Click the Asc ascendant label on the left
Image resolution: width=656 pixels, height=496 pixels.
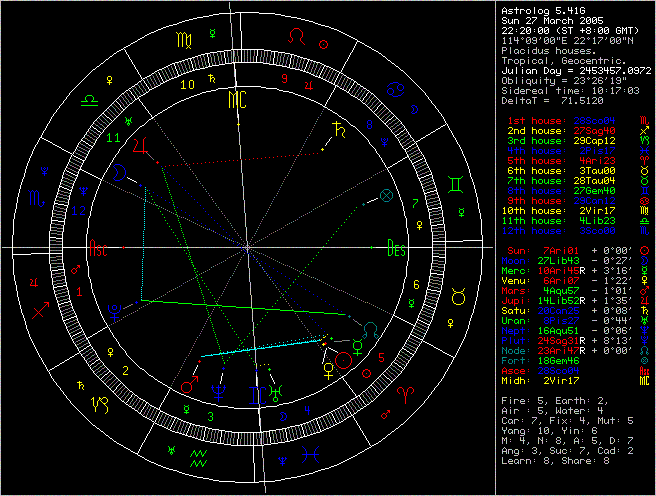tap(99, 250)
